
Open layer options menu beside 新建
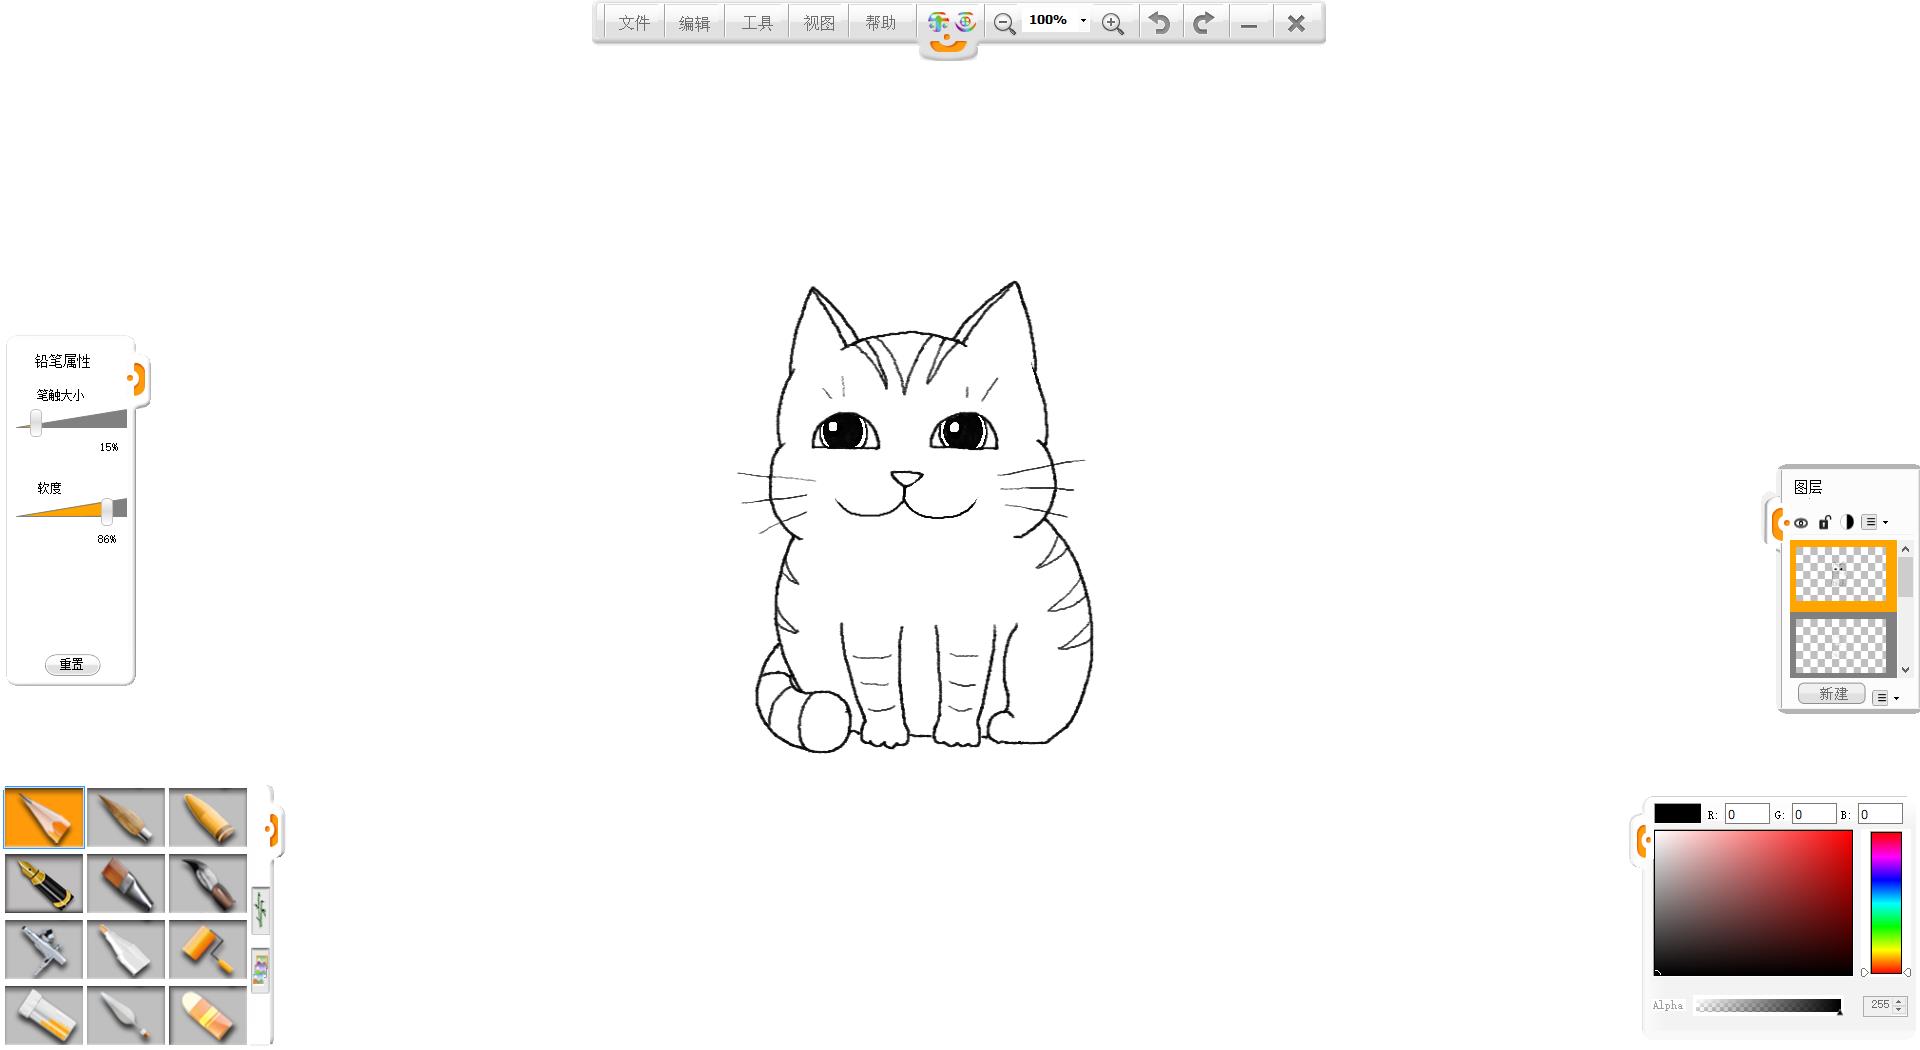(x=1885, y=697)
